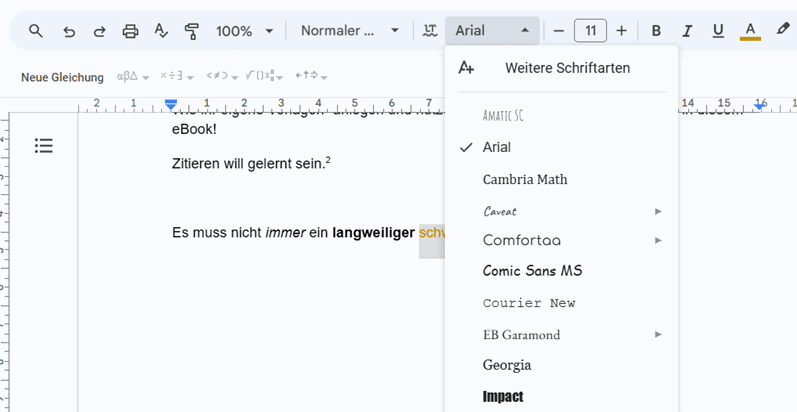
Task: Open the Normaler text style dropdown
Action: pyautogui.click(x=350, y=31)
